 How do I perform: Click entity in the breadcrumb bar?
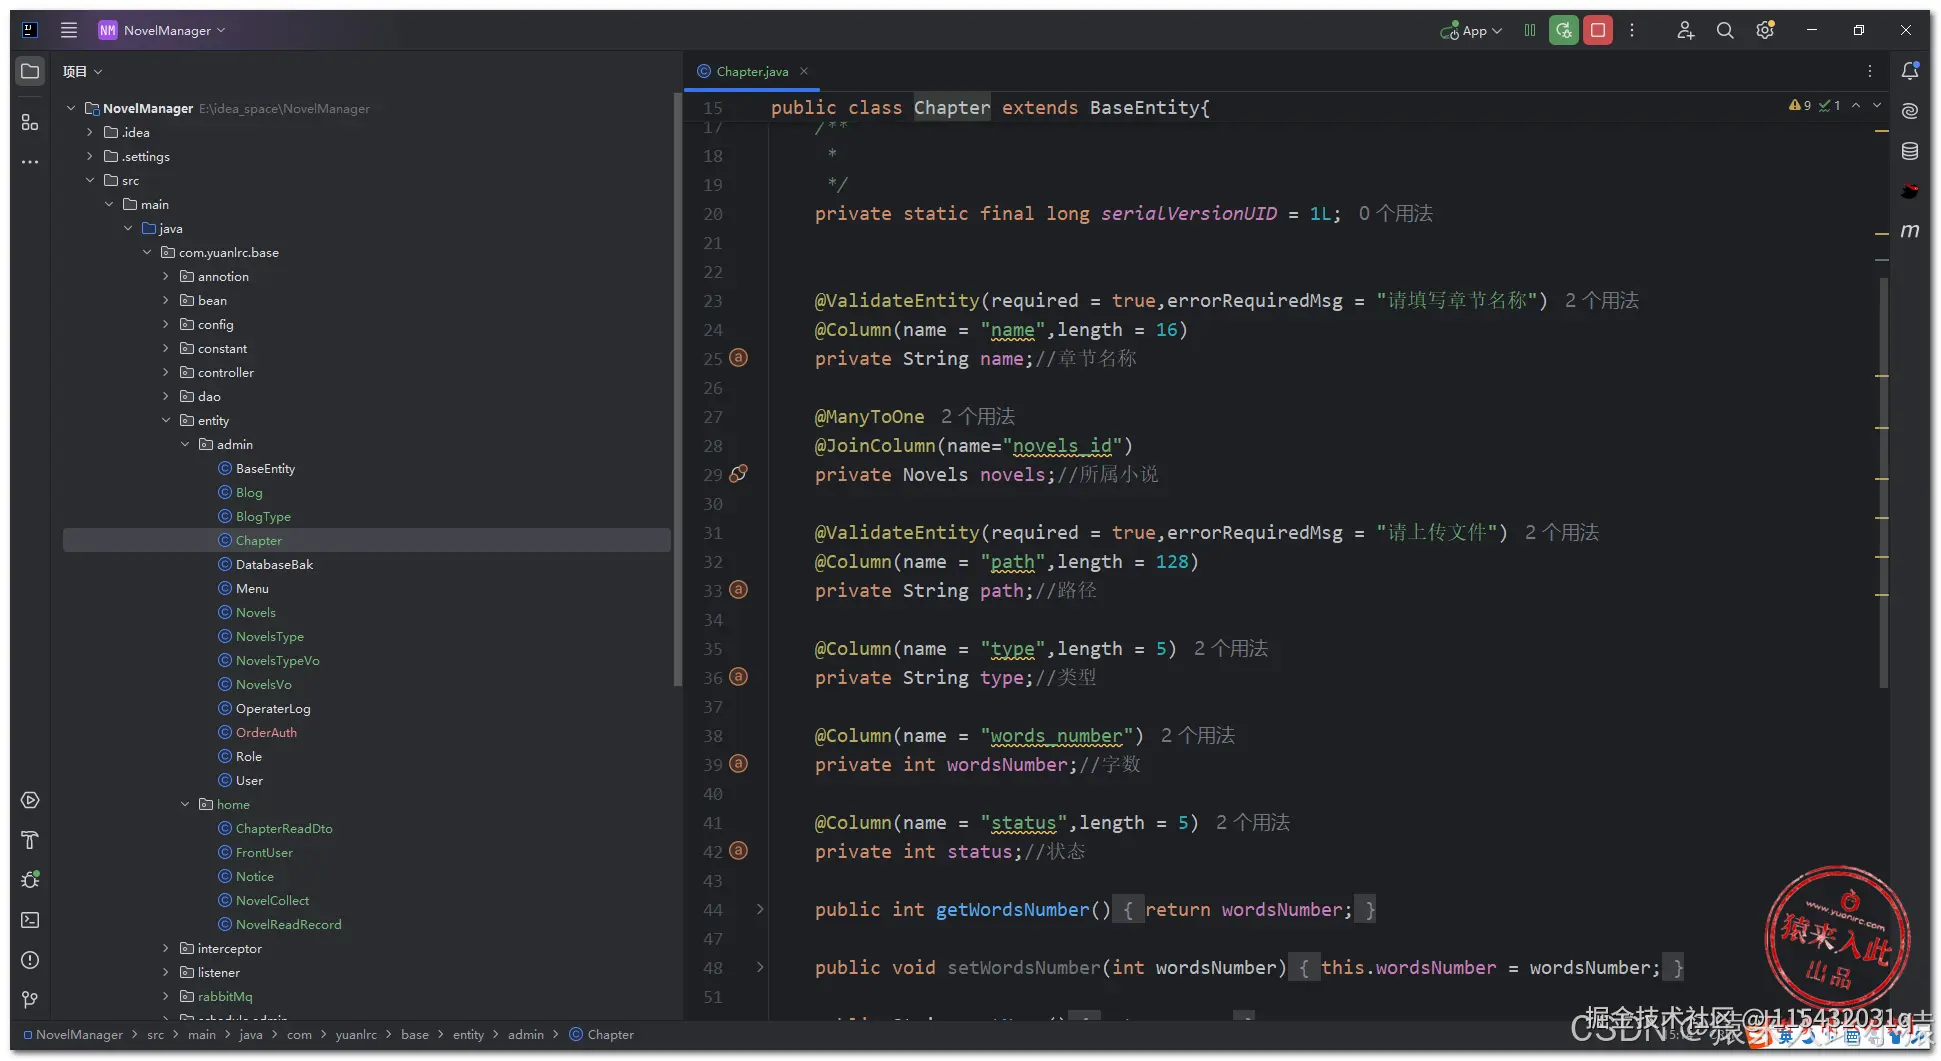coord(468,1035)
